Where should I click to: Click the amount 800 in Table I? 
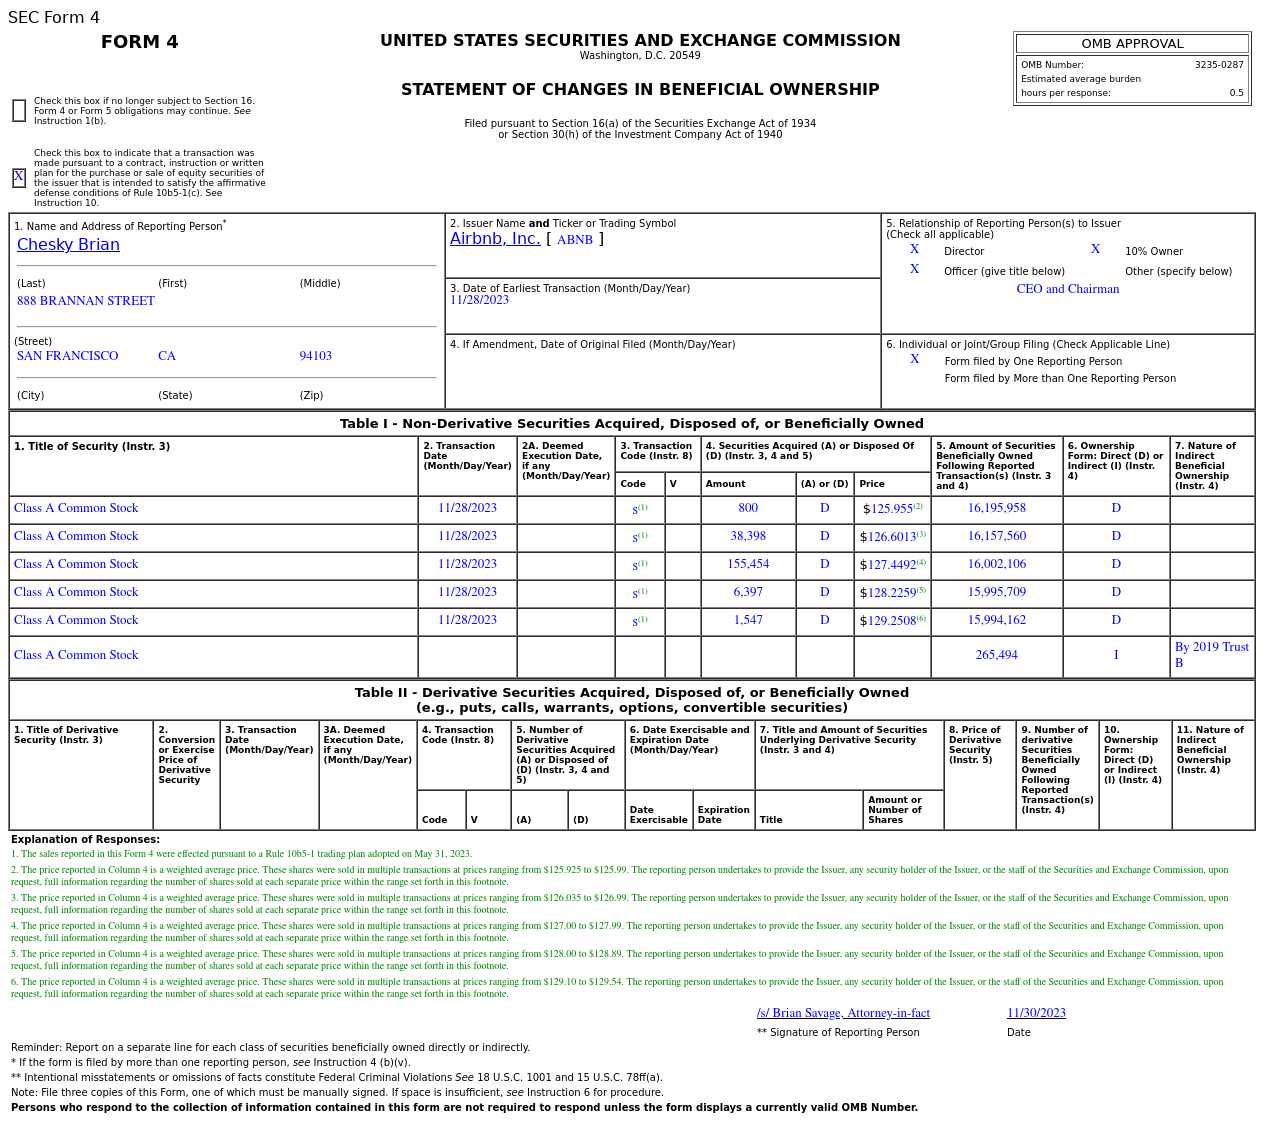[748, 508]
